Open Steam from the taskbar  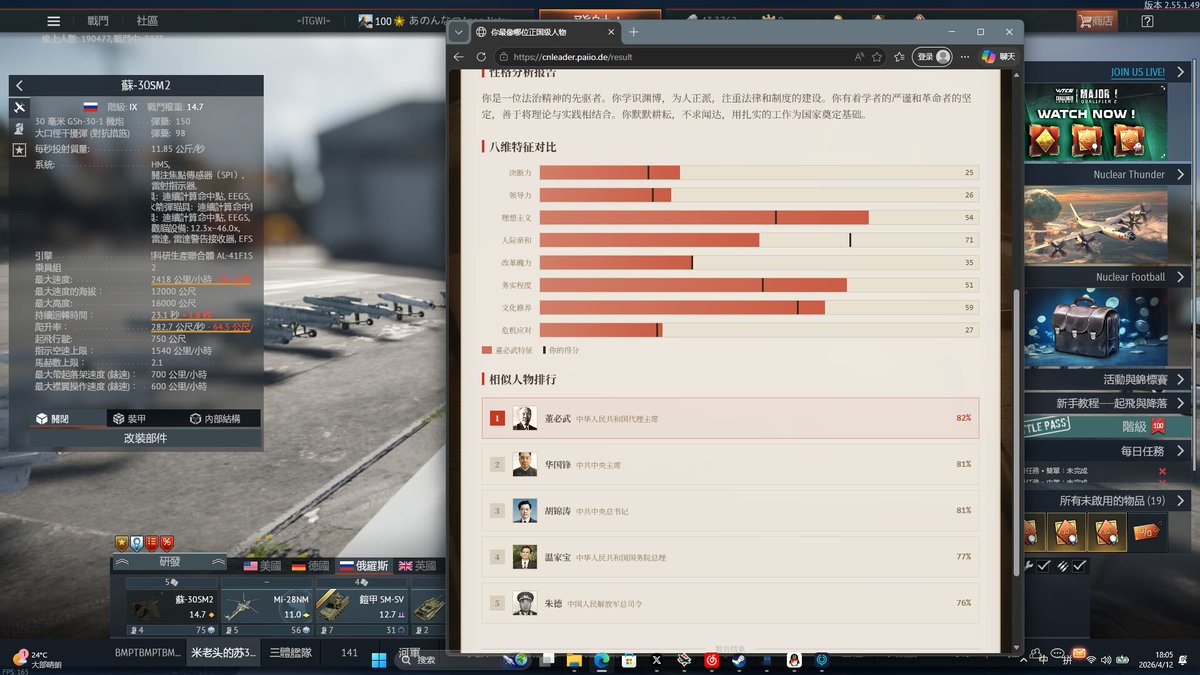(739, 660)
